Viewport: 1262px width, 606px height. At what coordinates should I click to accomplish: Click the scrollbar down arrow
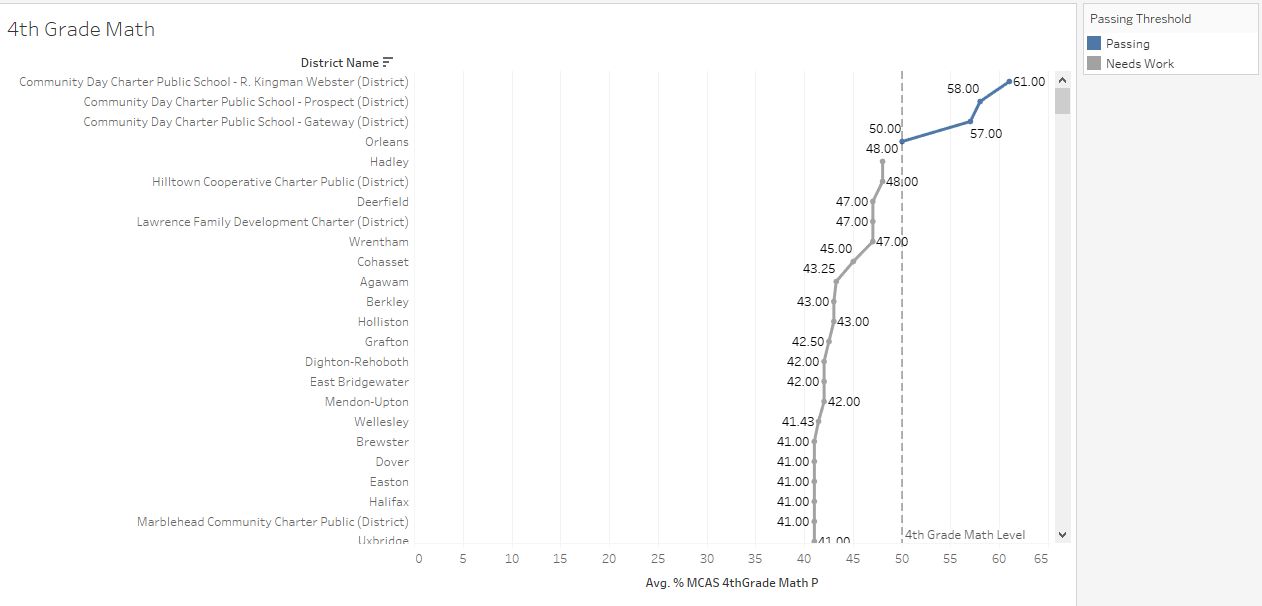1061,534
